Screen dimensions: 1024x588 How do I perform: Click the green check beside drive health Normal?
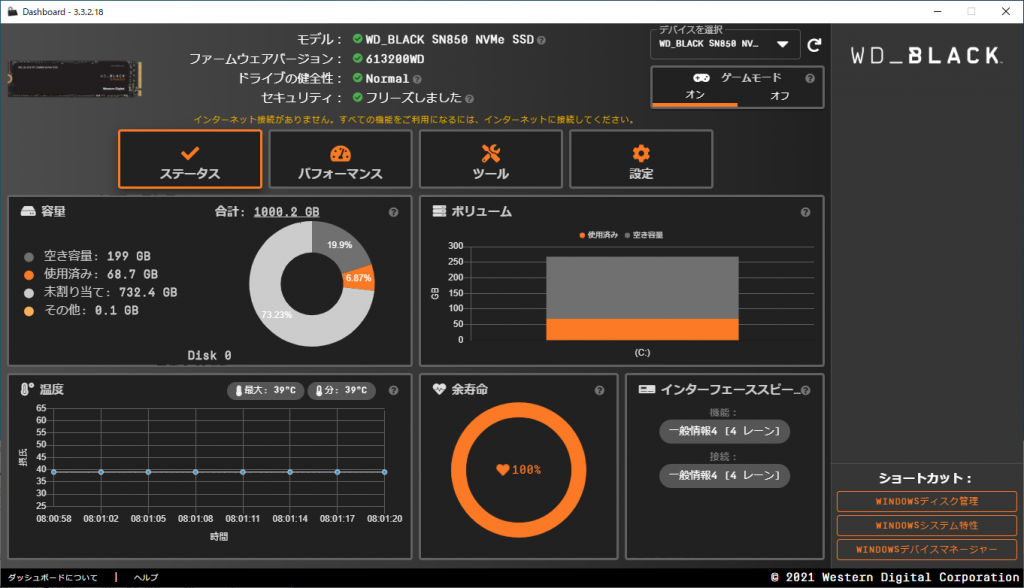click(x=357, y=78)
